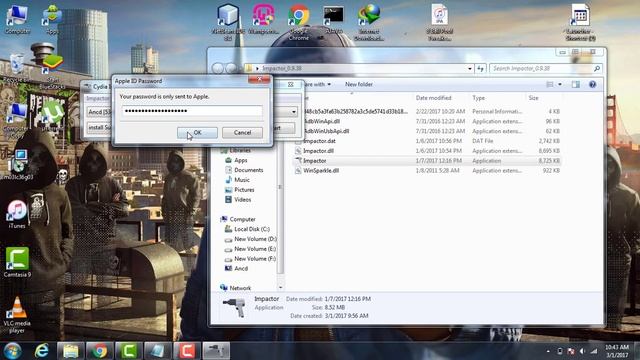
Task: Sort by Date modified column
Action: (x=433, y=98)
